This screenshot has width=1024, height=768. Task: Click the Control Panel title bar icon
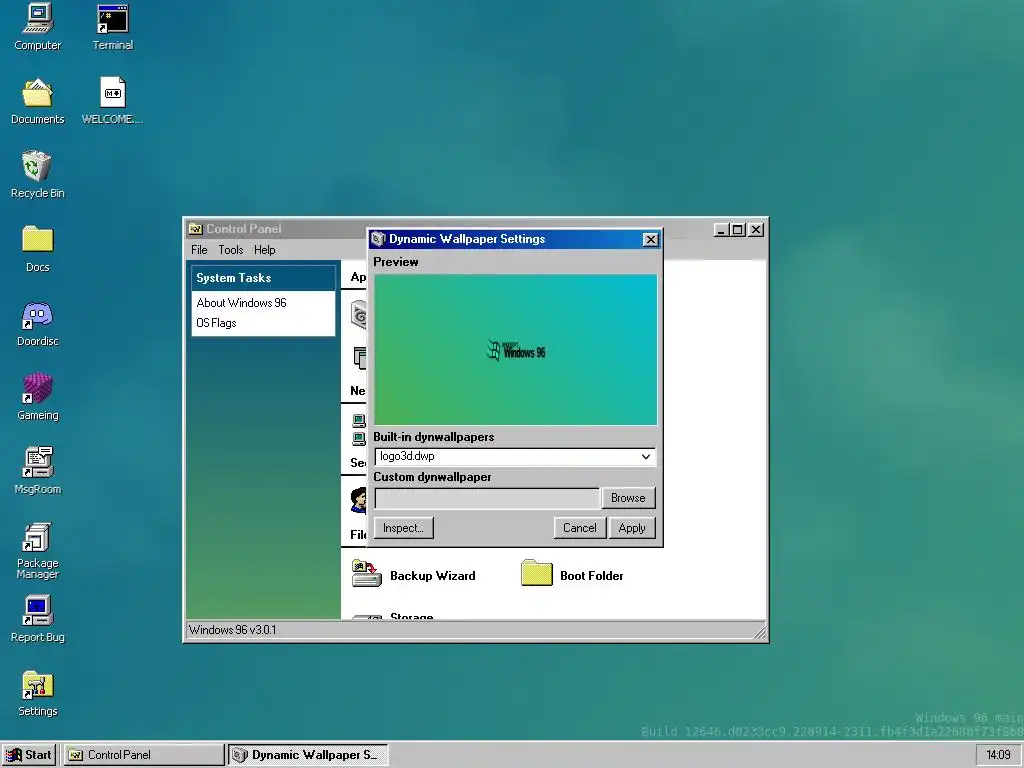coord(195,229)
